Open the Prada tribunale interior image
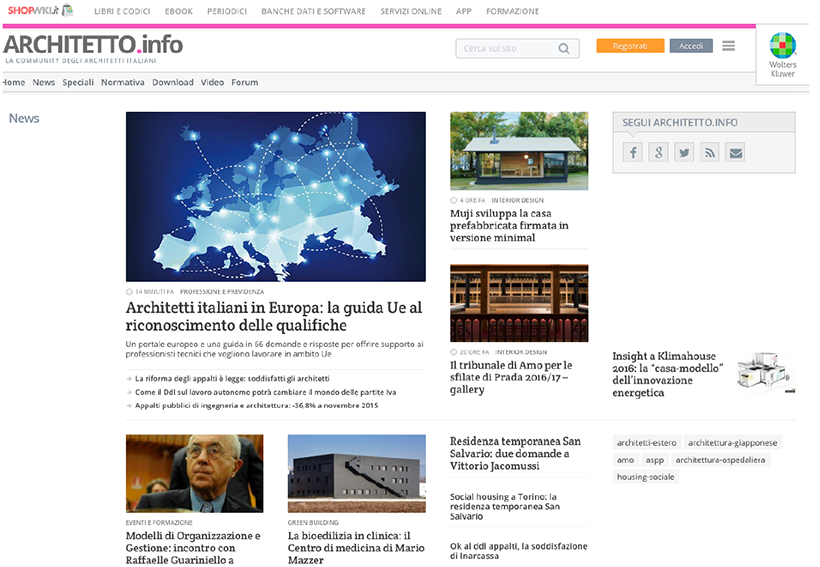Viewport: 820px width, 567px height. [519, 303]
